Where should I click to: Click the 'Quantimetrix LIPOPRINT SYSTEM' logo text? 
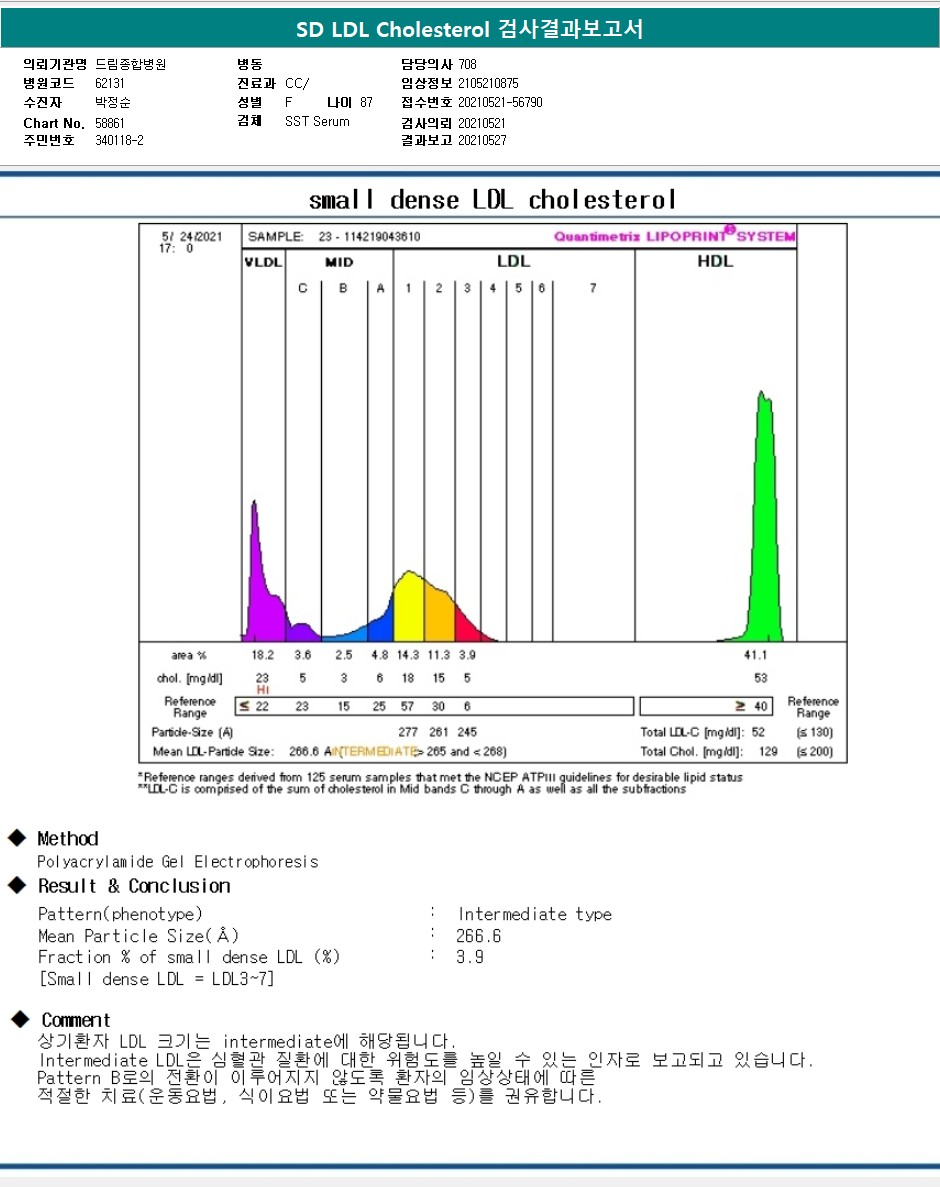(x=674, y=235)
